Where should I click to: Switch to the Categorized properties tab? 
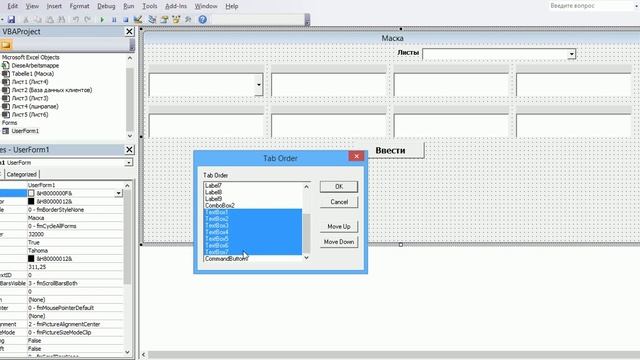click(x=22, y=174)
